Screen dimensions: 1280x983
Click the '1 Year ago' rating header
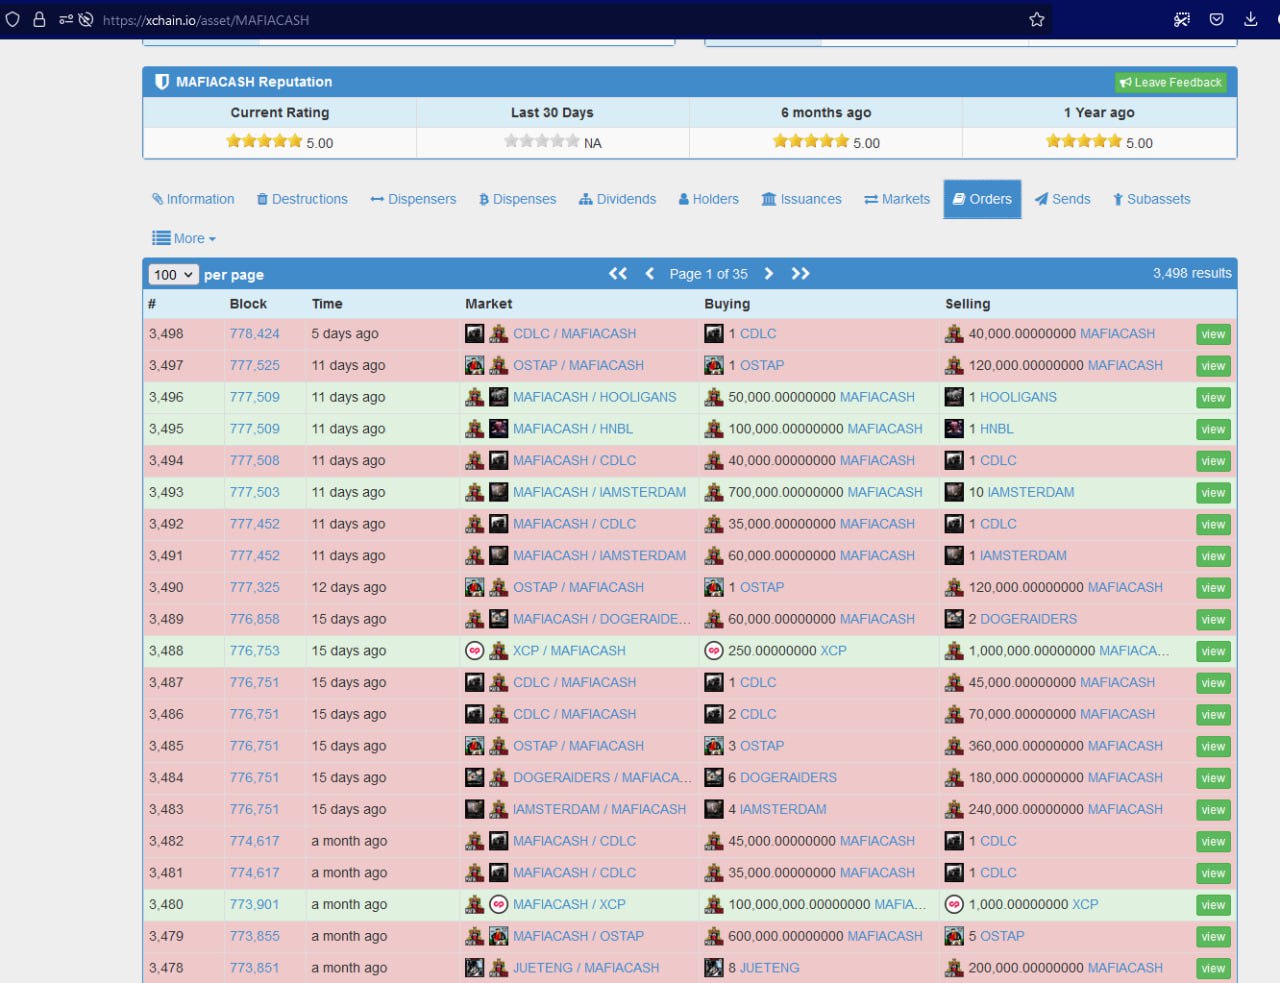click(1099, 113)
